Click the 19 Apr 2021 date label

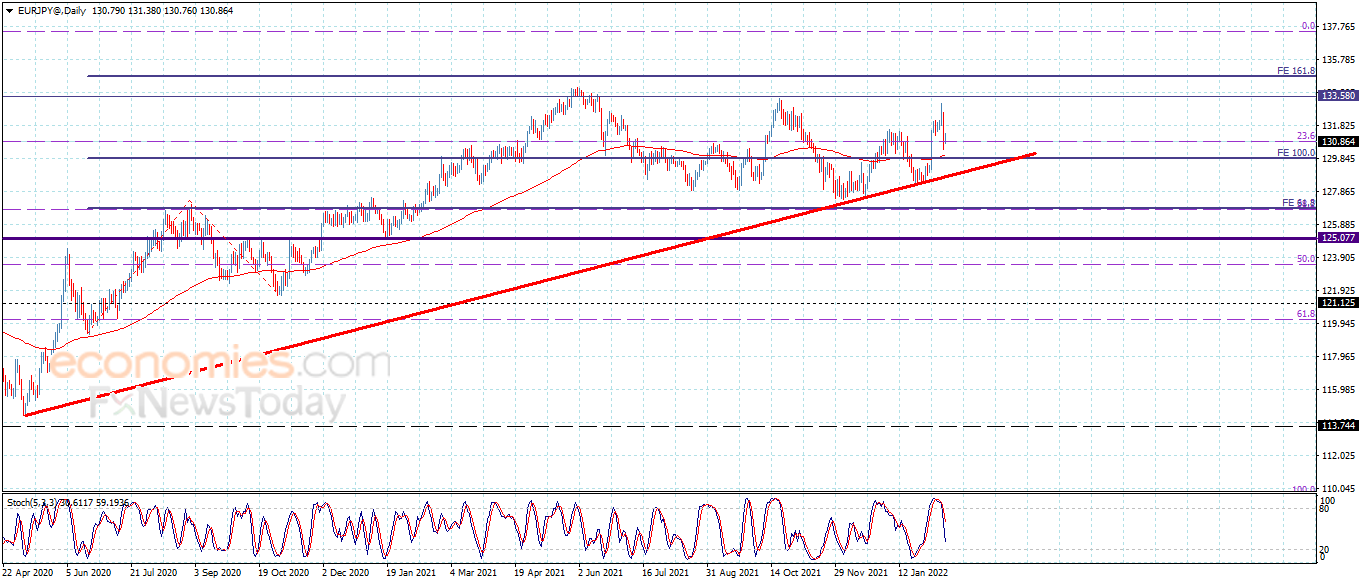pos(539,574)
